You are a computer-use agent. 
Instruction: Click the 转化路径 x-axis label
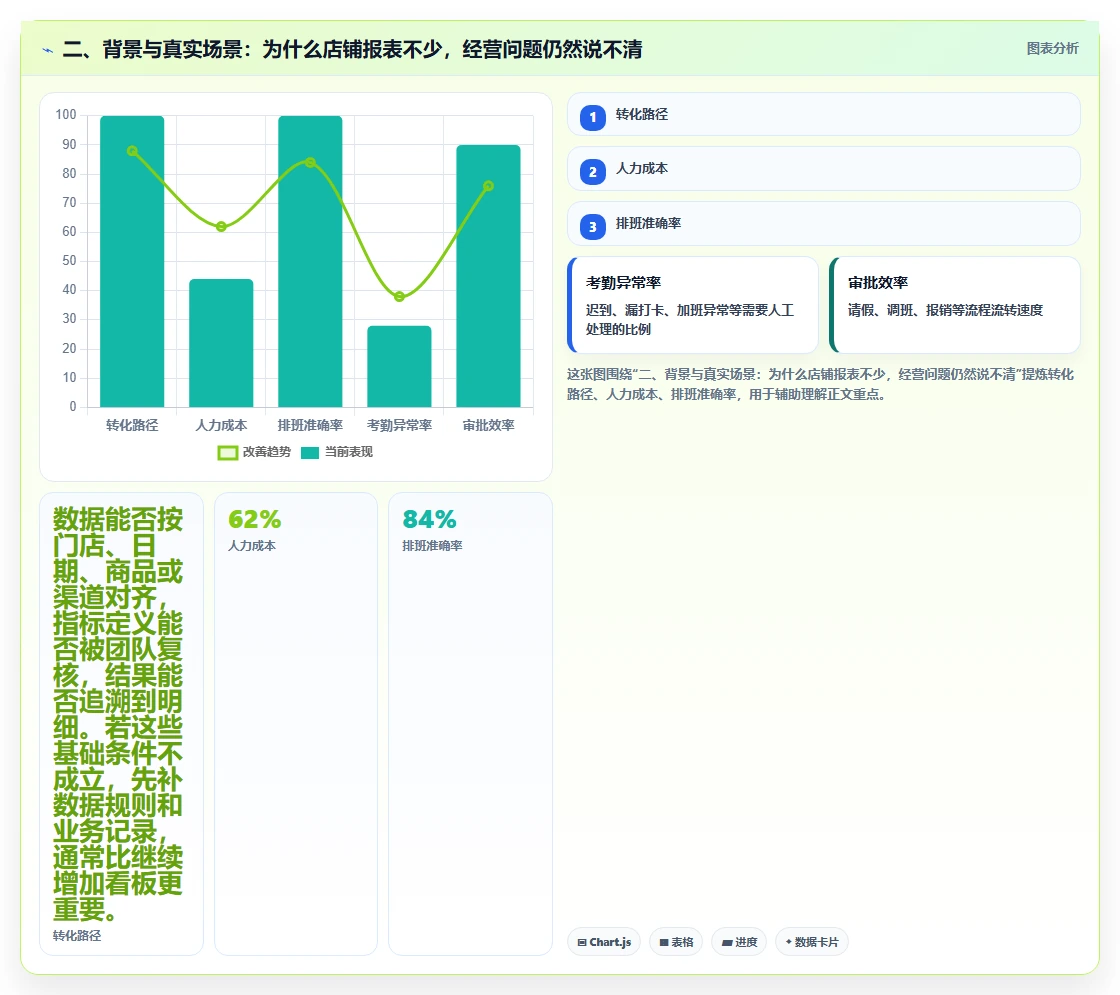tap(132, 425)
